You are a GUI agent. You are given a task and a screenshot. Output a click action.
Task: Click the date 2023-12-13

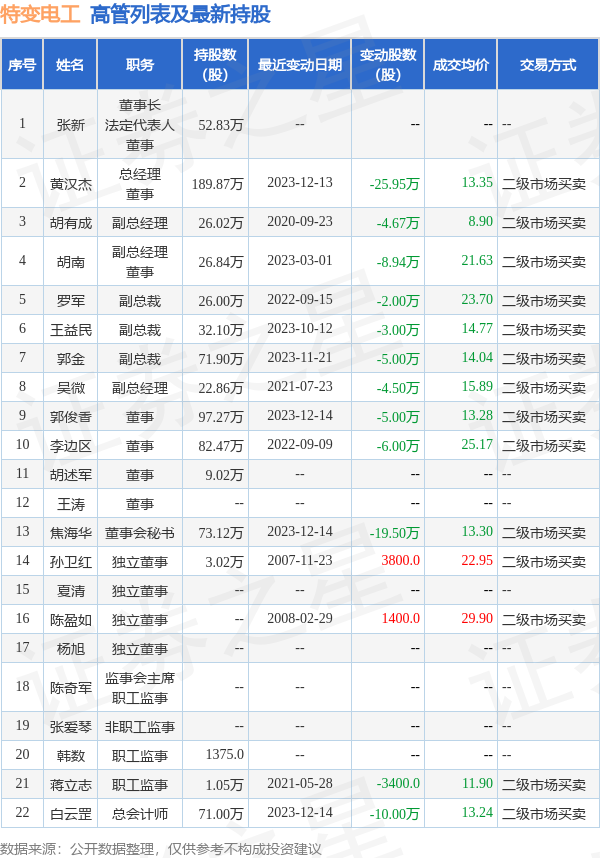pyautogui.click(x=300, y=182)
